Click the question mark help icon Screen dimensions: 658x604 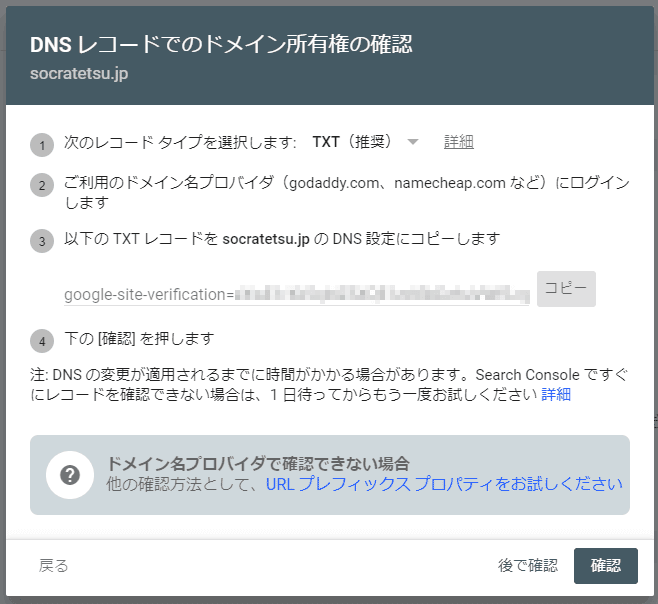70,475
